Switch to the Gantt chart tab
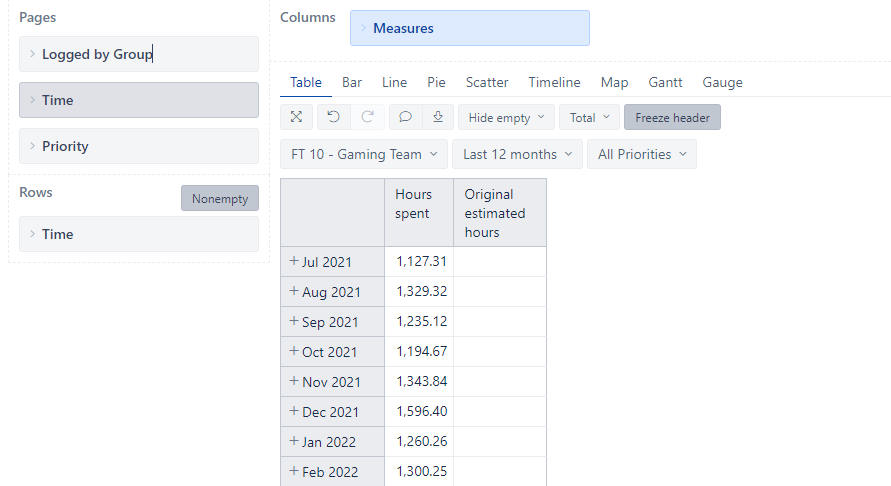 [665, 82]
